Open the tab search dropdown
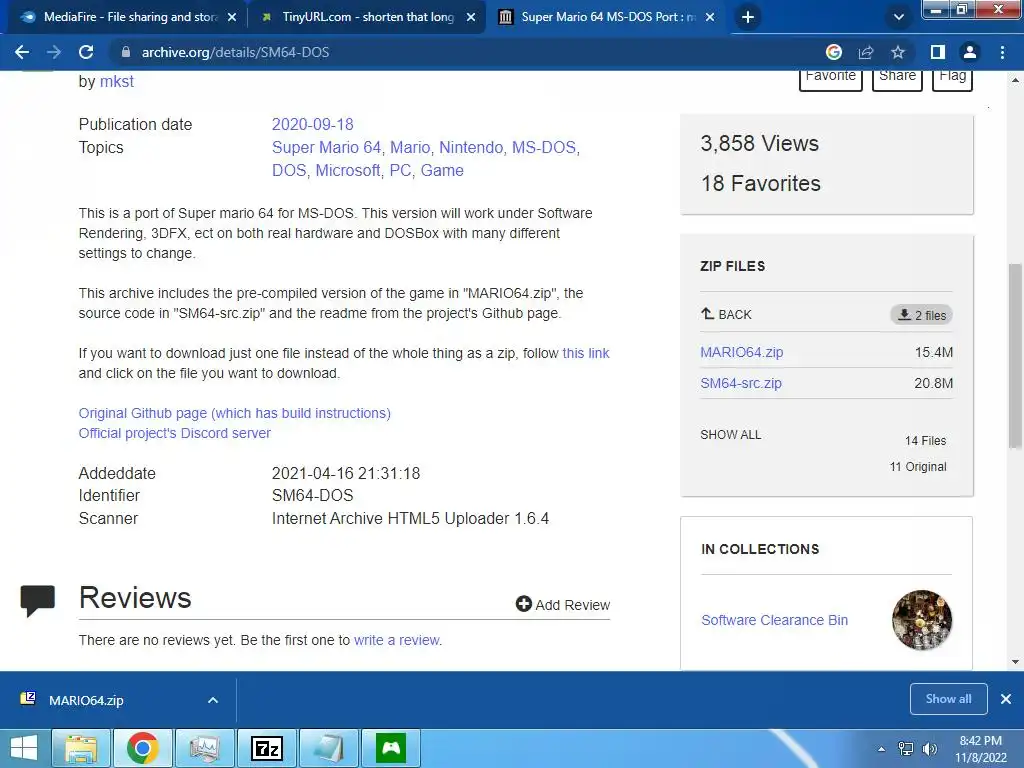 click(x=899, y=17)
